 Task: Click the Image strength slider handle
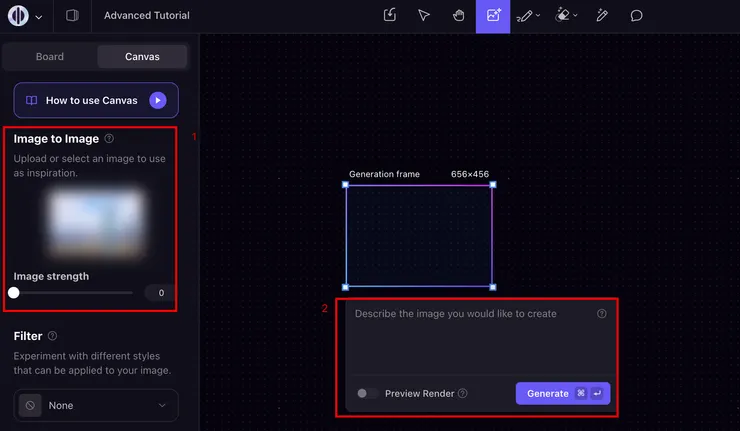[x=14, y=293]
